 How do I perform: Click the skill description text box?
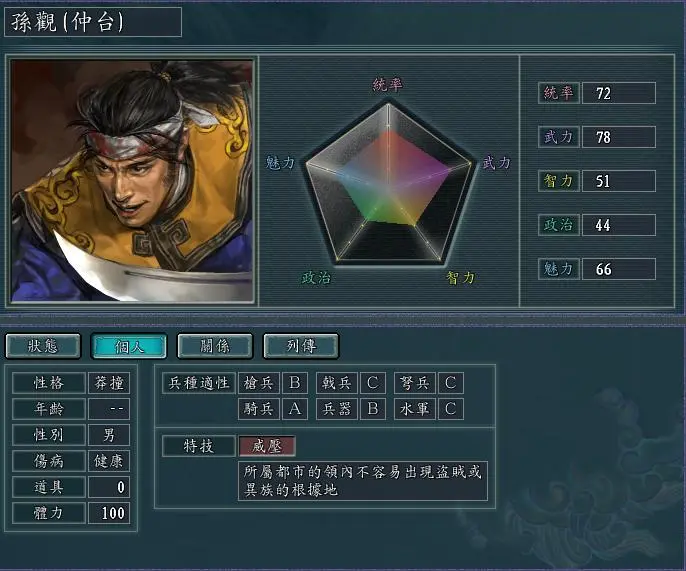coord(363,481)
